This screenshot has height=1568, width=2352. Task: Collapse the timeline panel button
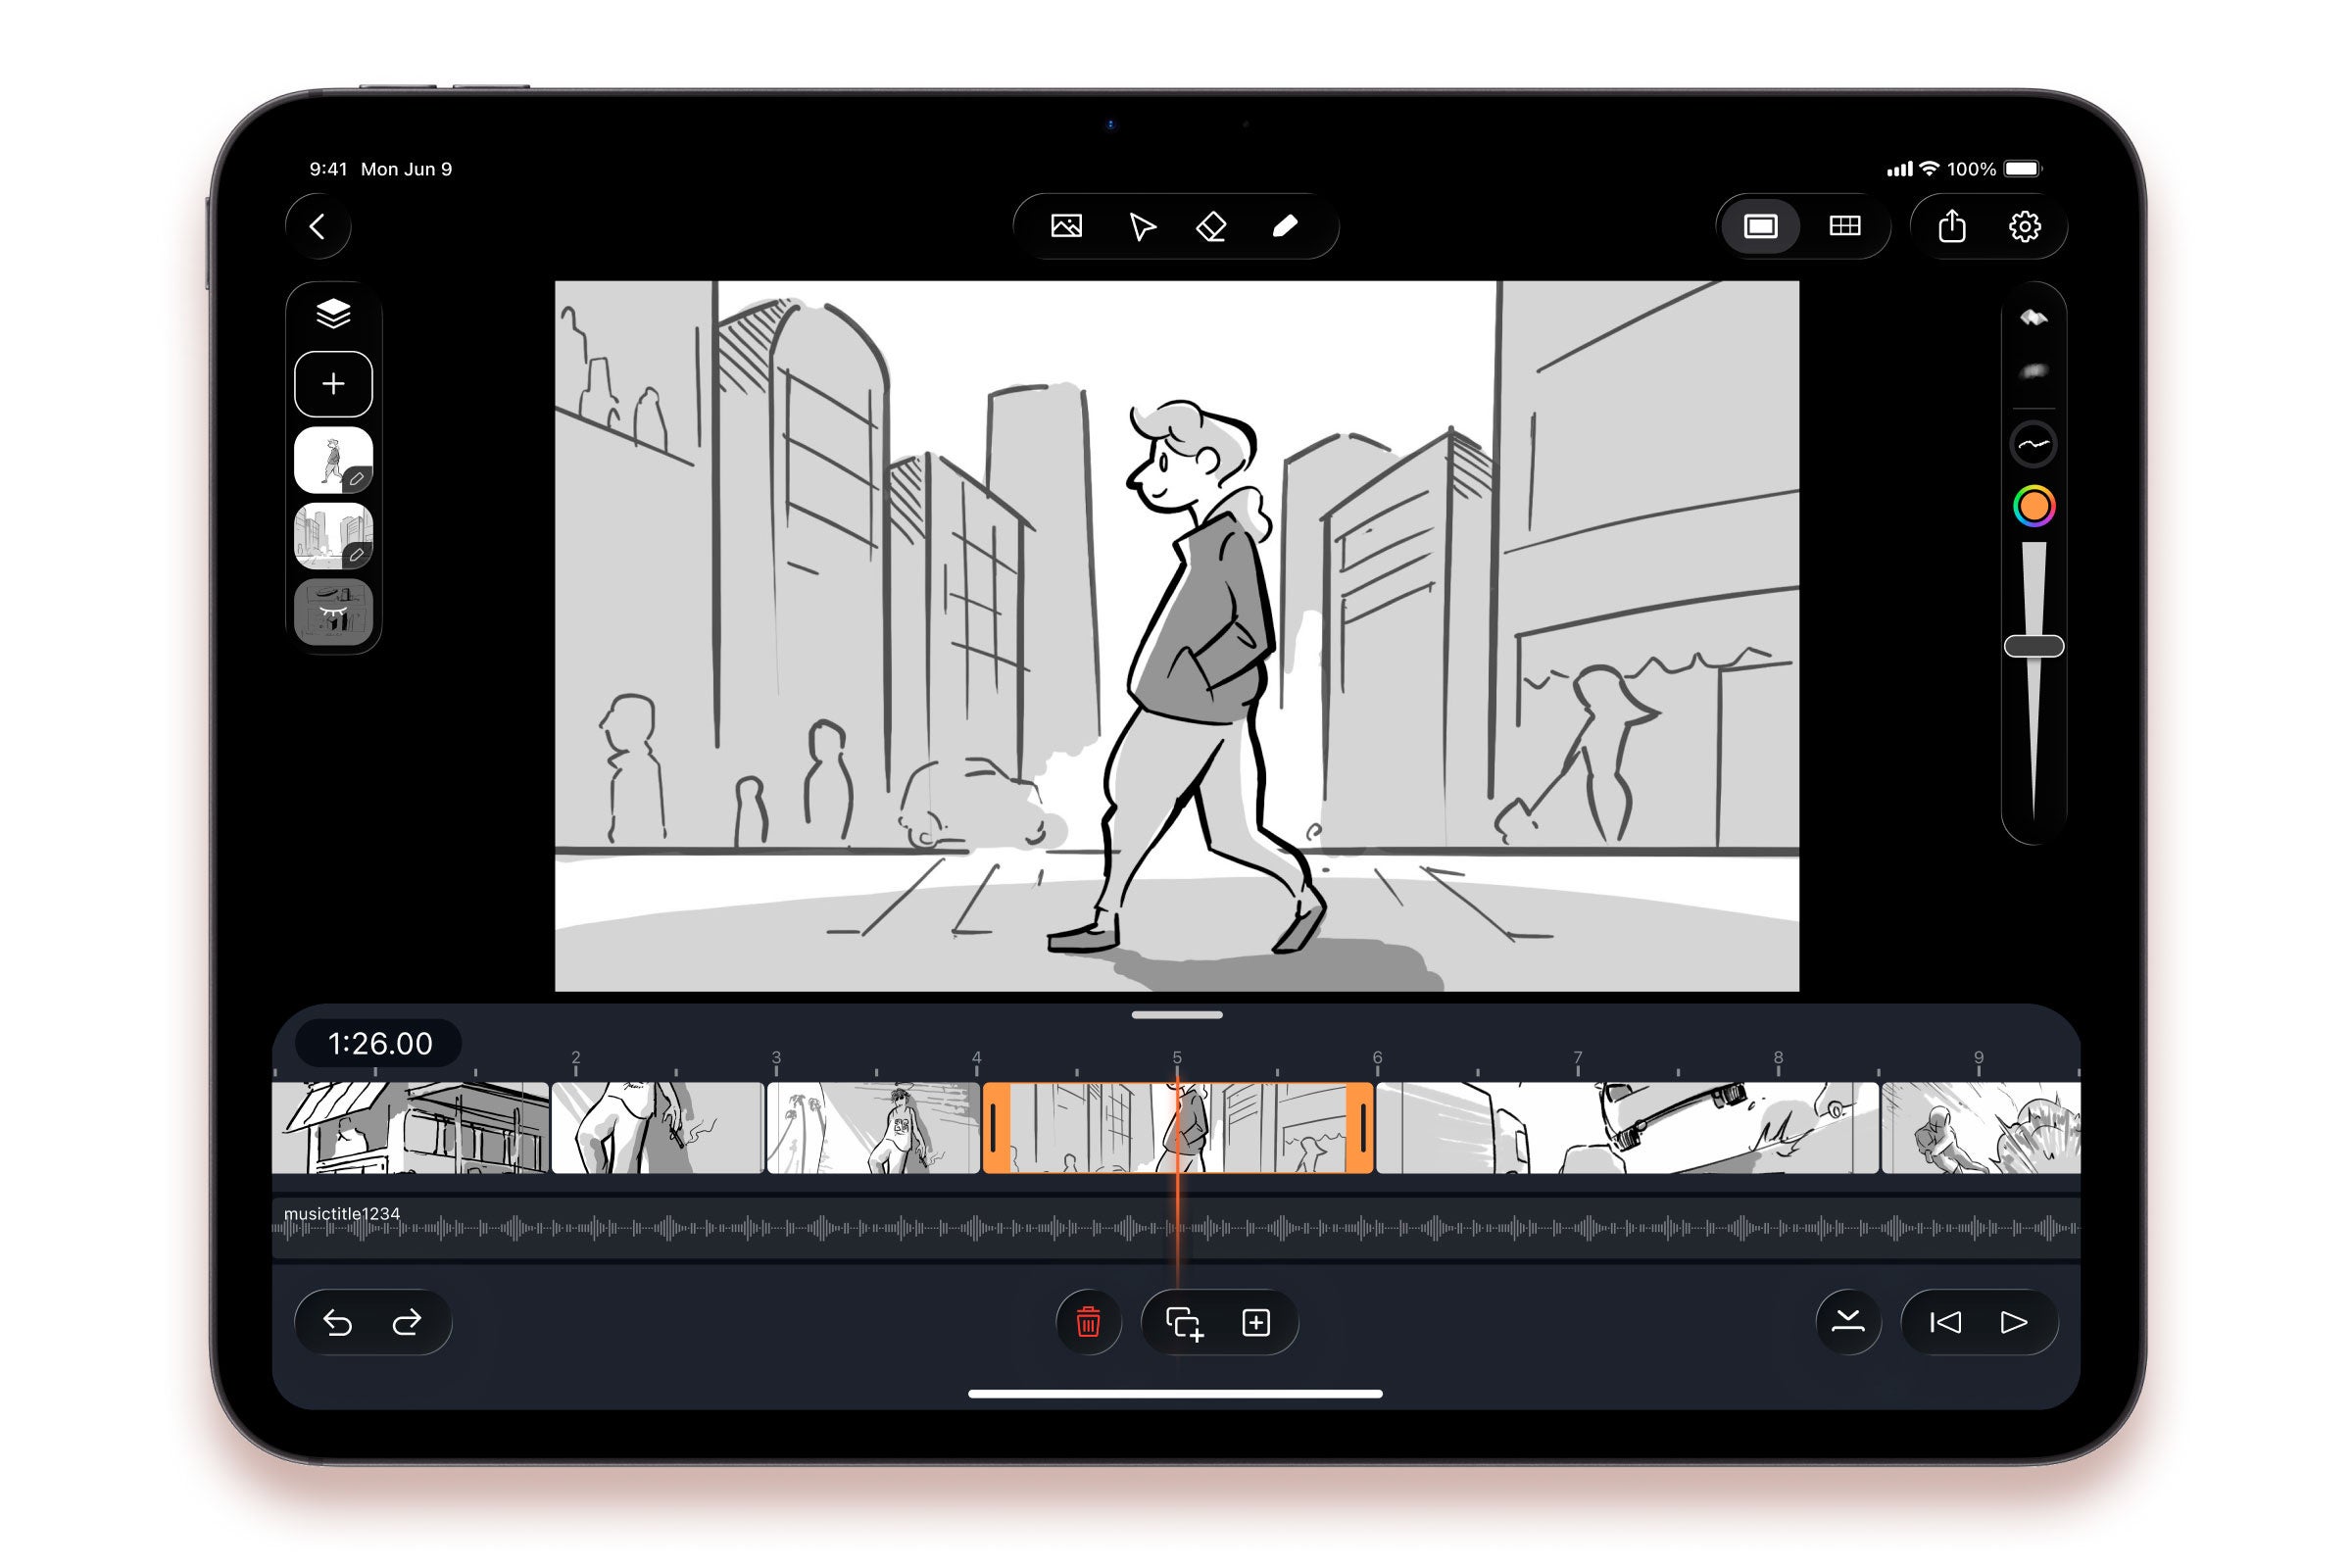click(1847, 1322)
